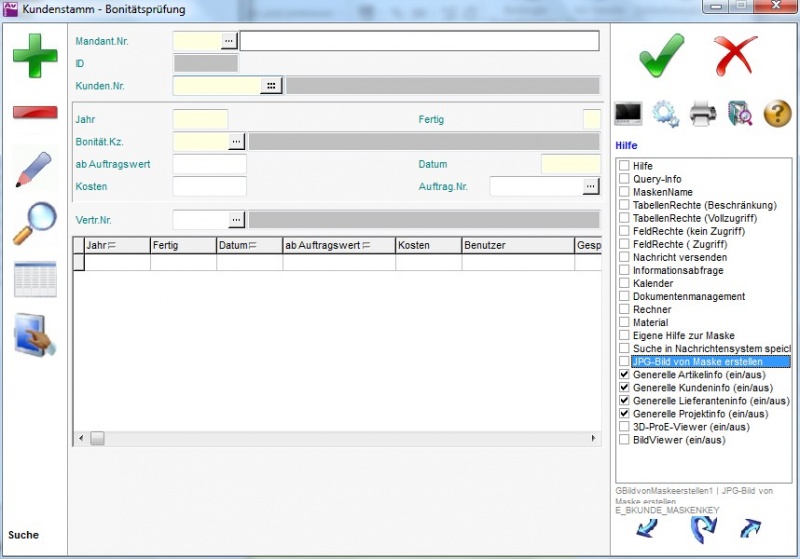Click the red minus delete record icon

(35, 111)
